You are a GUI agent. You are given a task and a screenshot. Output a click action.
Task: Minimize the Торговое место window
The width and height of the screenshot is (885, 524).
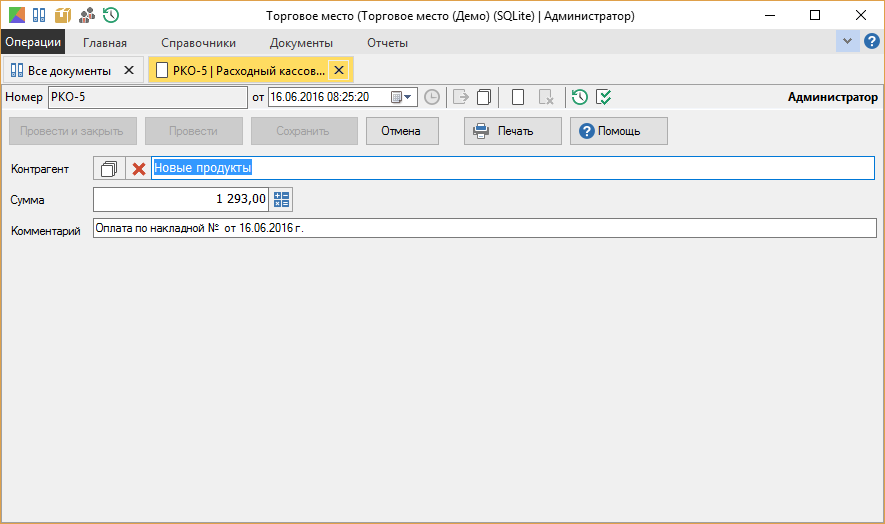click(x=770, y=15)
